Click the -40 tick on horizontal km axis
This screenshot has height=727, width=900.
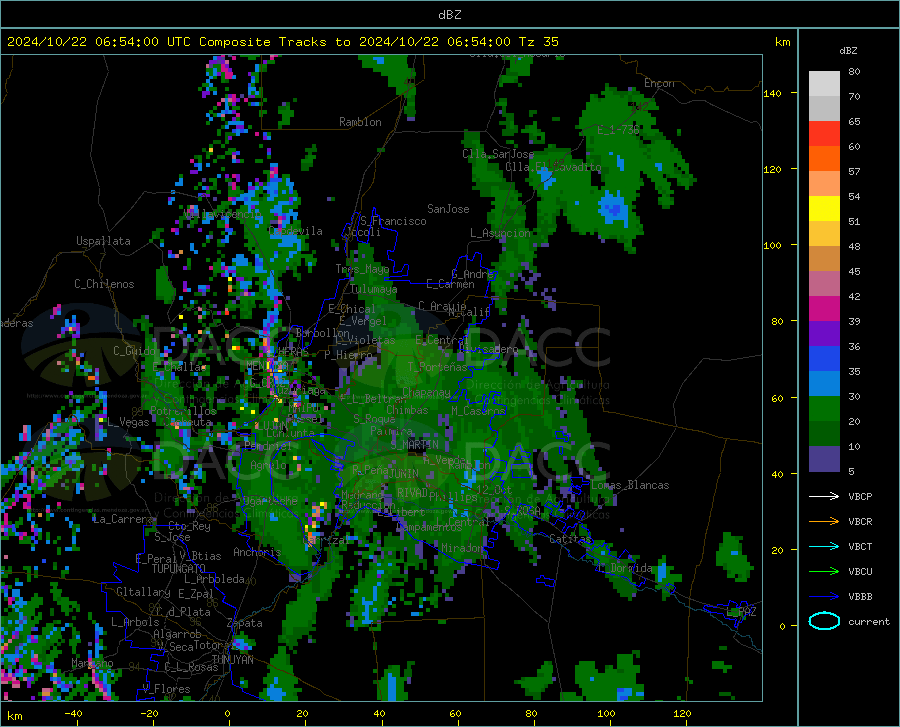tap(73, 713)
